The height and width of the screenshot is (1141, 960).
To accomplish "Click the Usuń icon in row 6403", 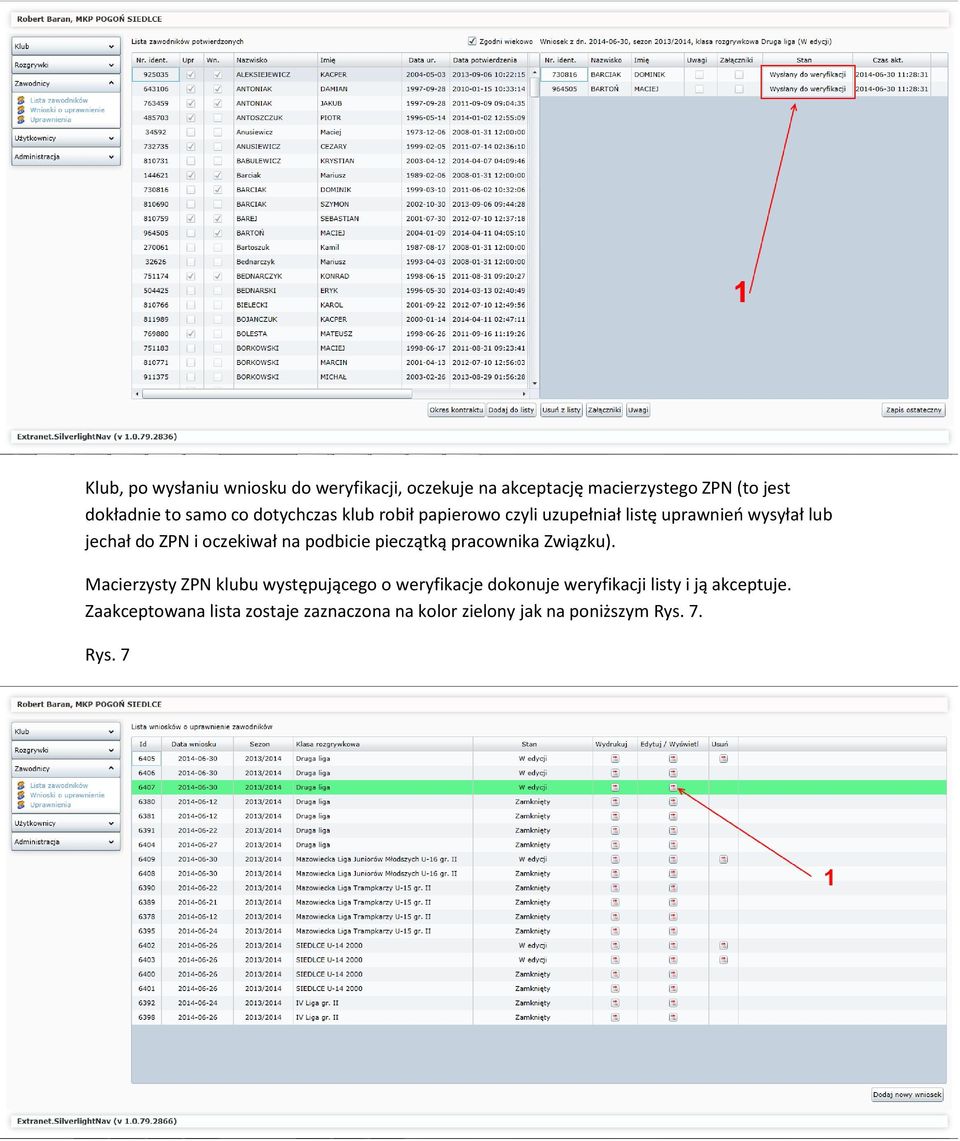I will tap(723, 960).
